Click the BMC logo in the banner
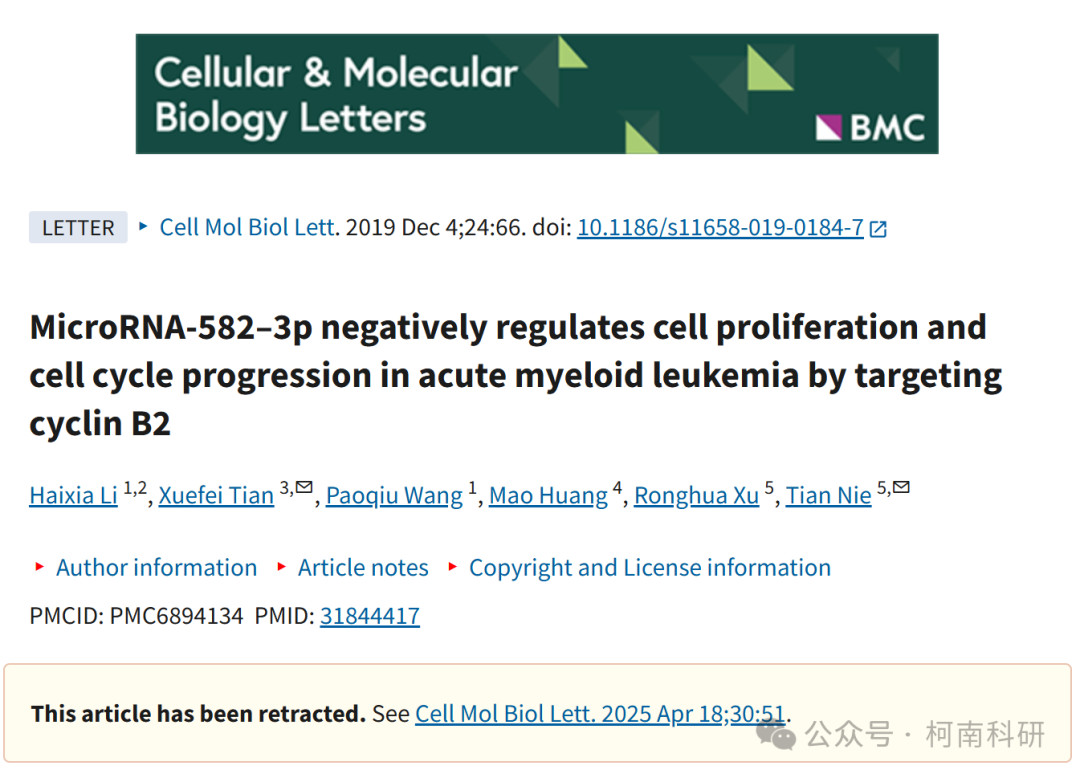 coord(871,127)
